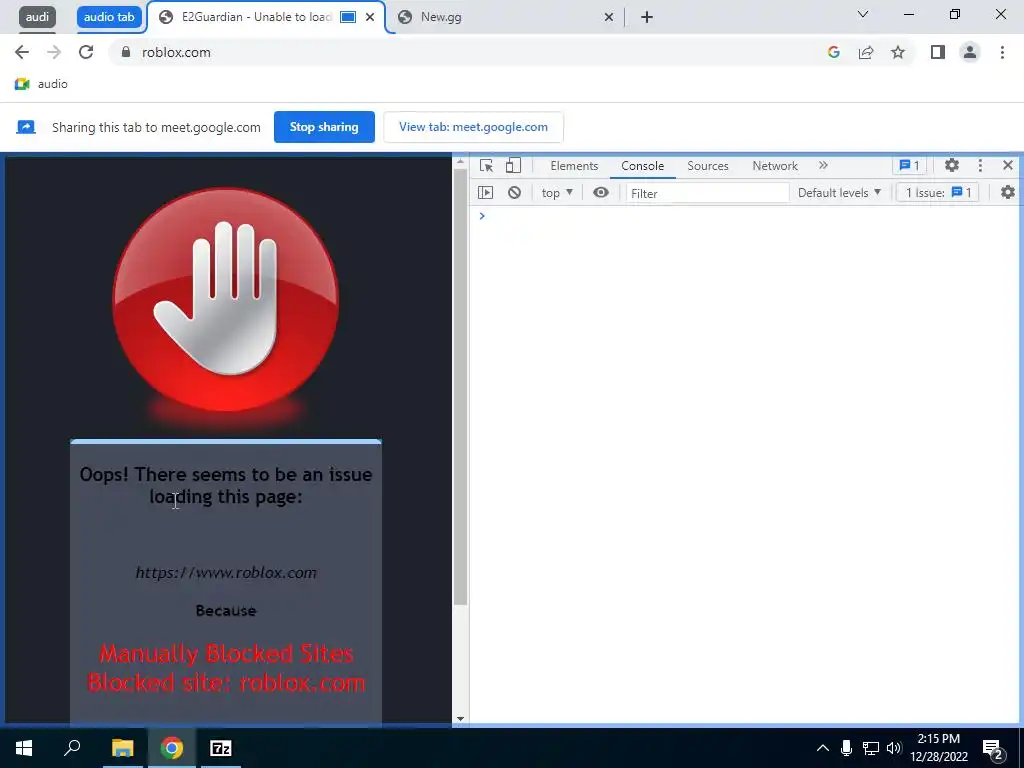Select the audi tab group label
The image size is (1024, 768).
tap(37, 17)
